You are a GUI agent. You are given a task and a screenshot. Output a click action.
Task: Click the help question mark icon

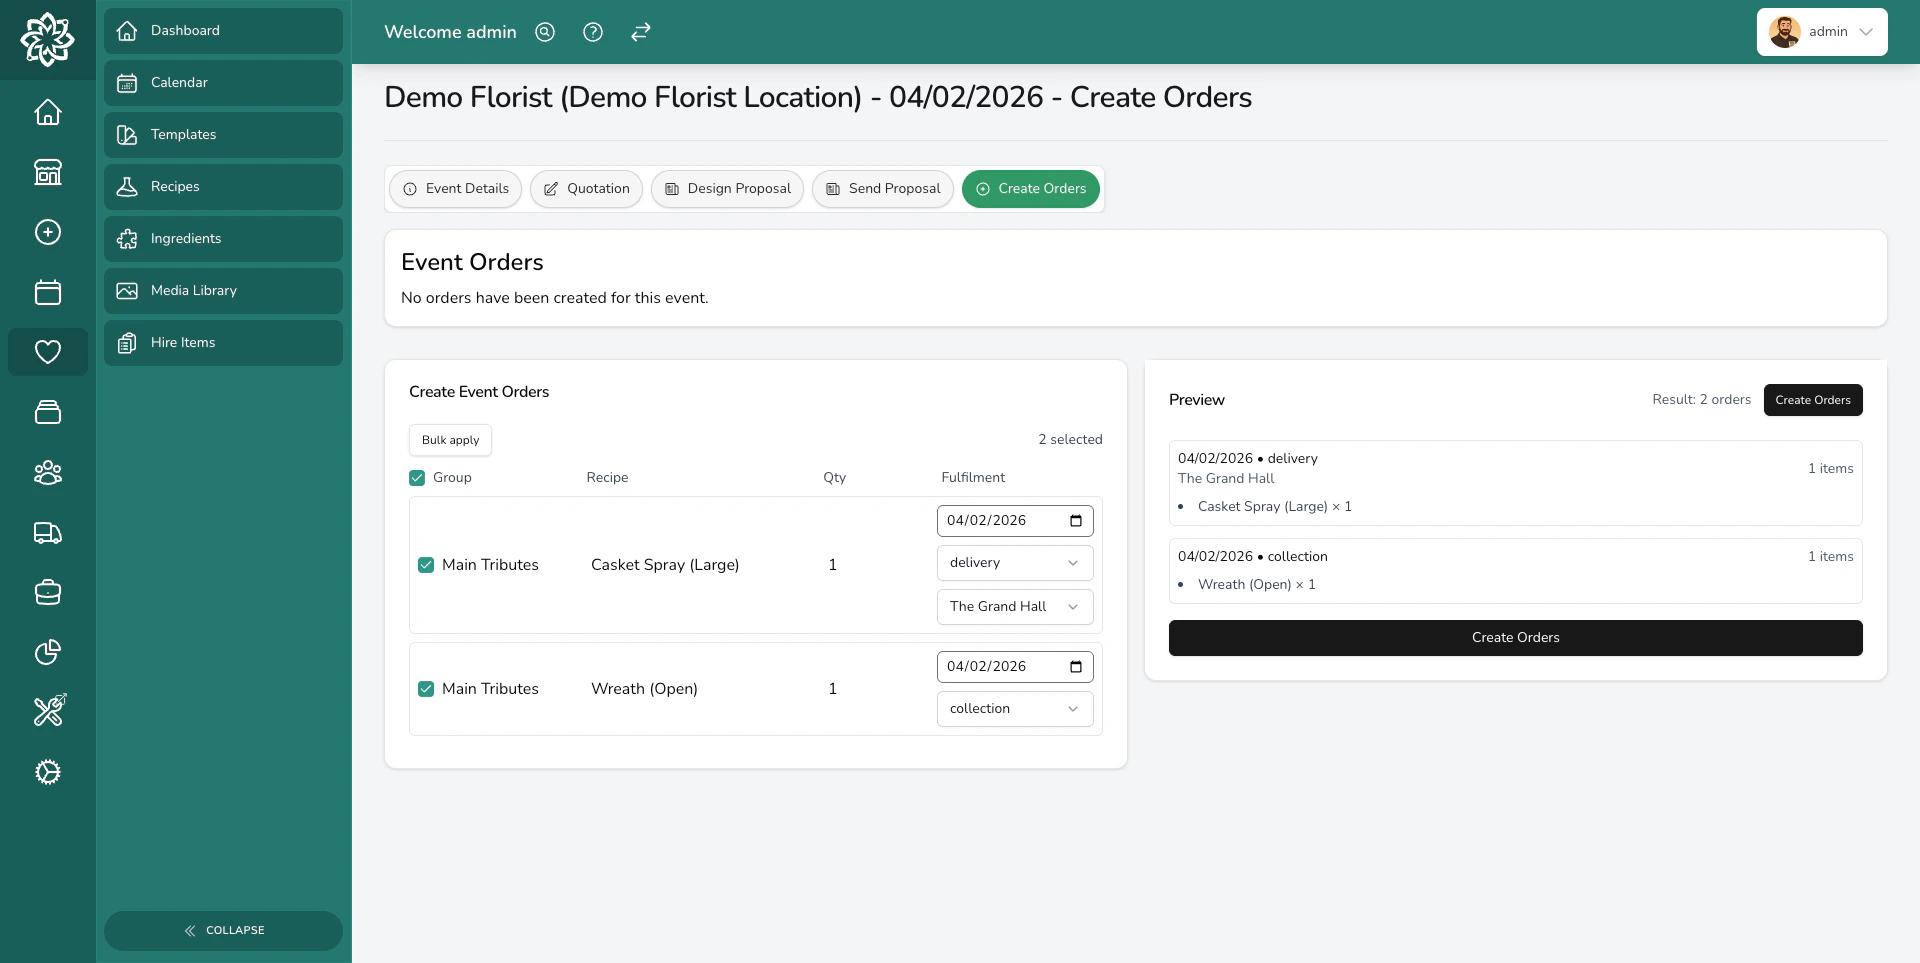point(592,32)
